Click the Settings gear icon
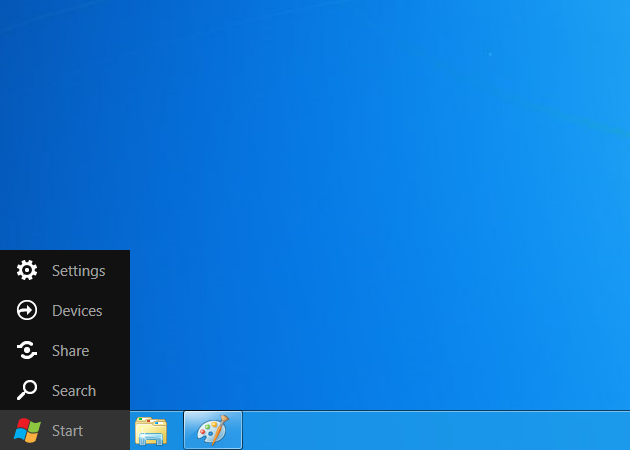 click(27, 270)
